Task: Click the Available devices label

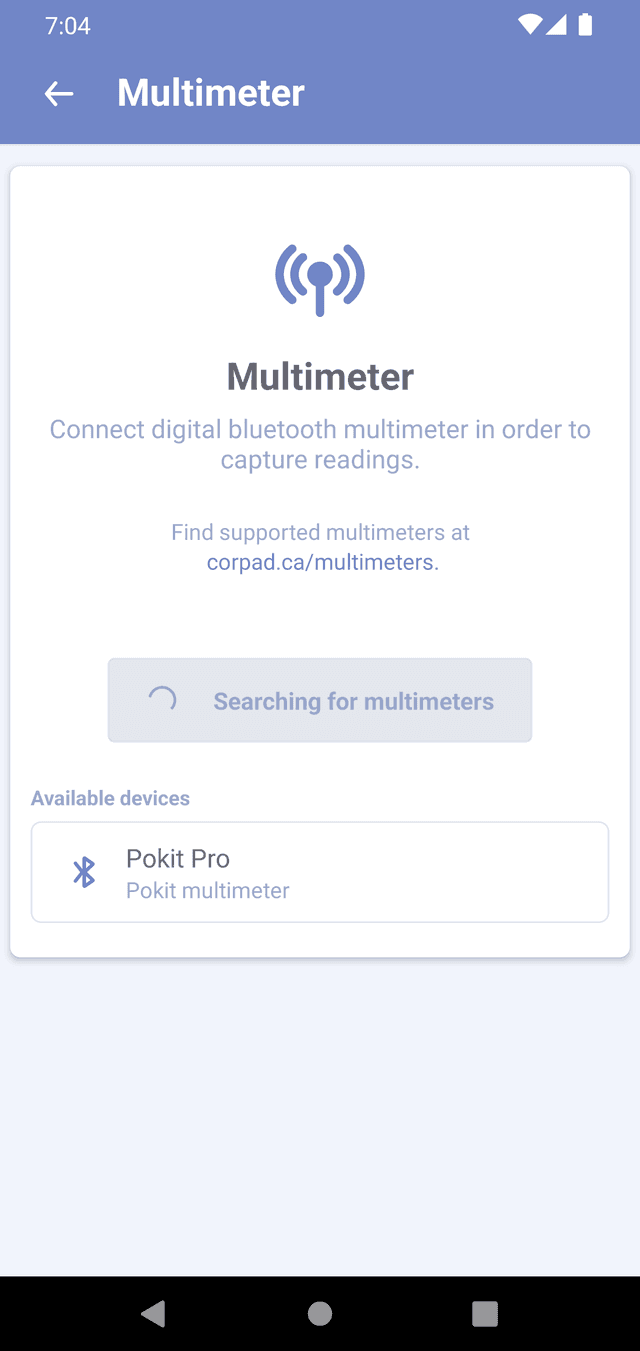Action: pyautogui.click(x=110, y=798)
